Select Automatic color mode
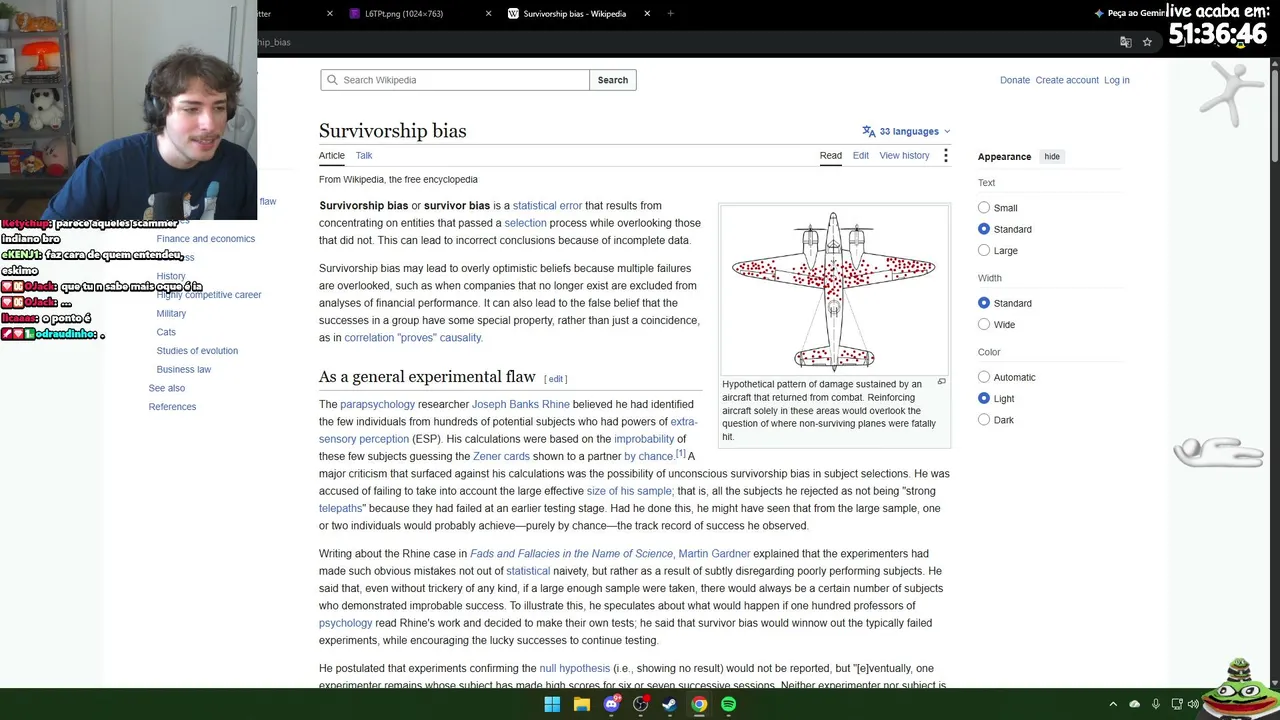This screenshot has height=720, width=1280. pyautogui.click(x=984, y=377)
